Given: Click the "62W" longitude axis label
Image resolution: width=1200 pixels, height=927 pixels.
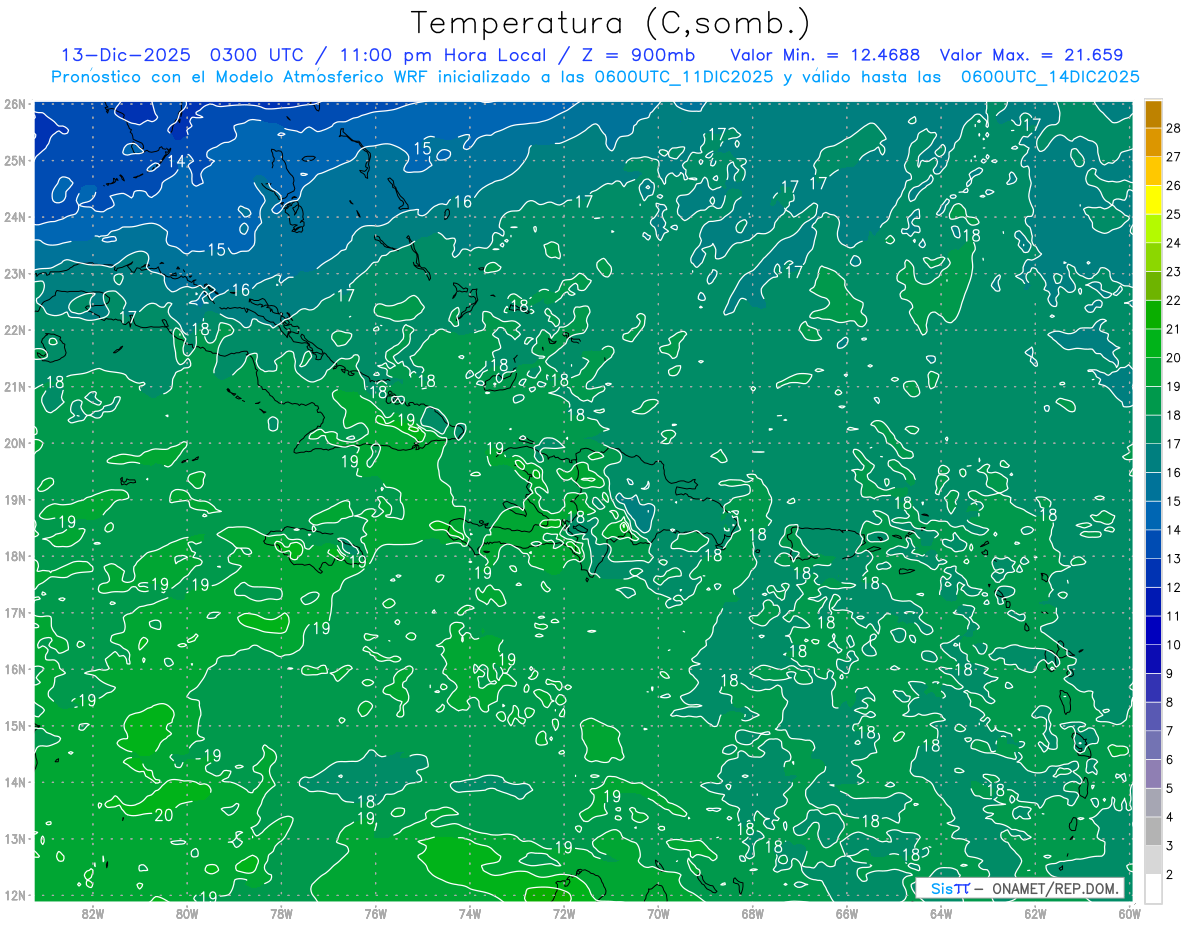Looking at the screenshot, I should click(x=1035, y=913).
